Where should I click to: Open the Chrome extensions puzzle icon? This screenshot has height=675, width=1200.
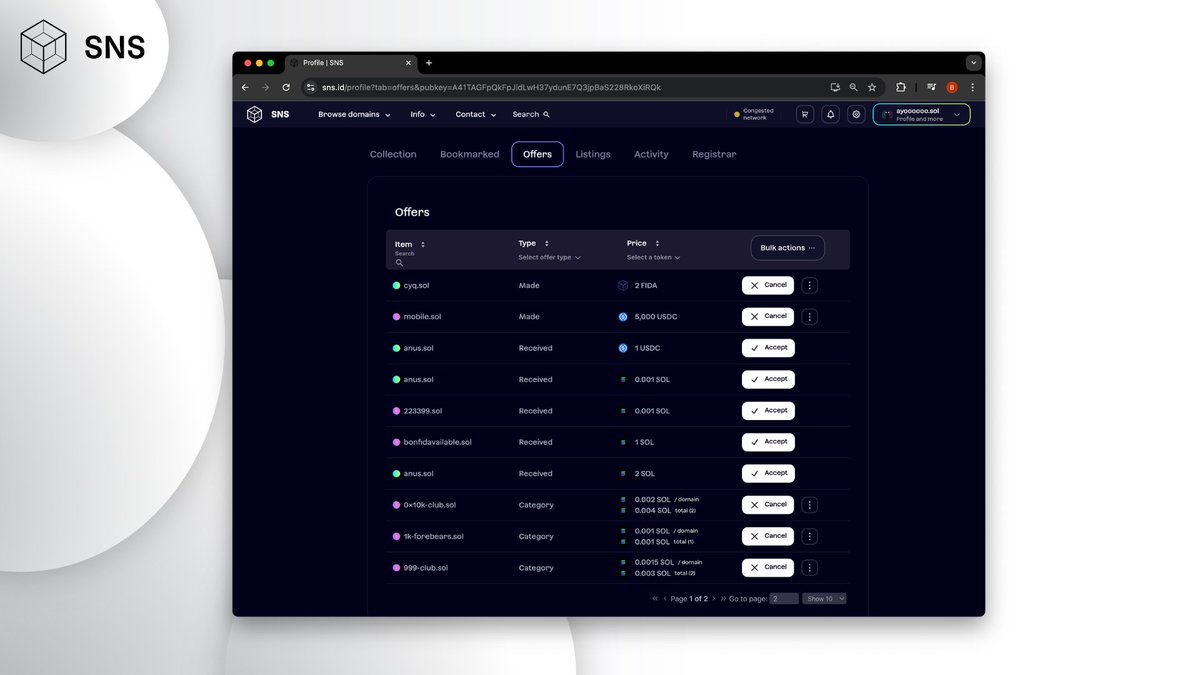click(901, 87)
